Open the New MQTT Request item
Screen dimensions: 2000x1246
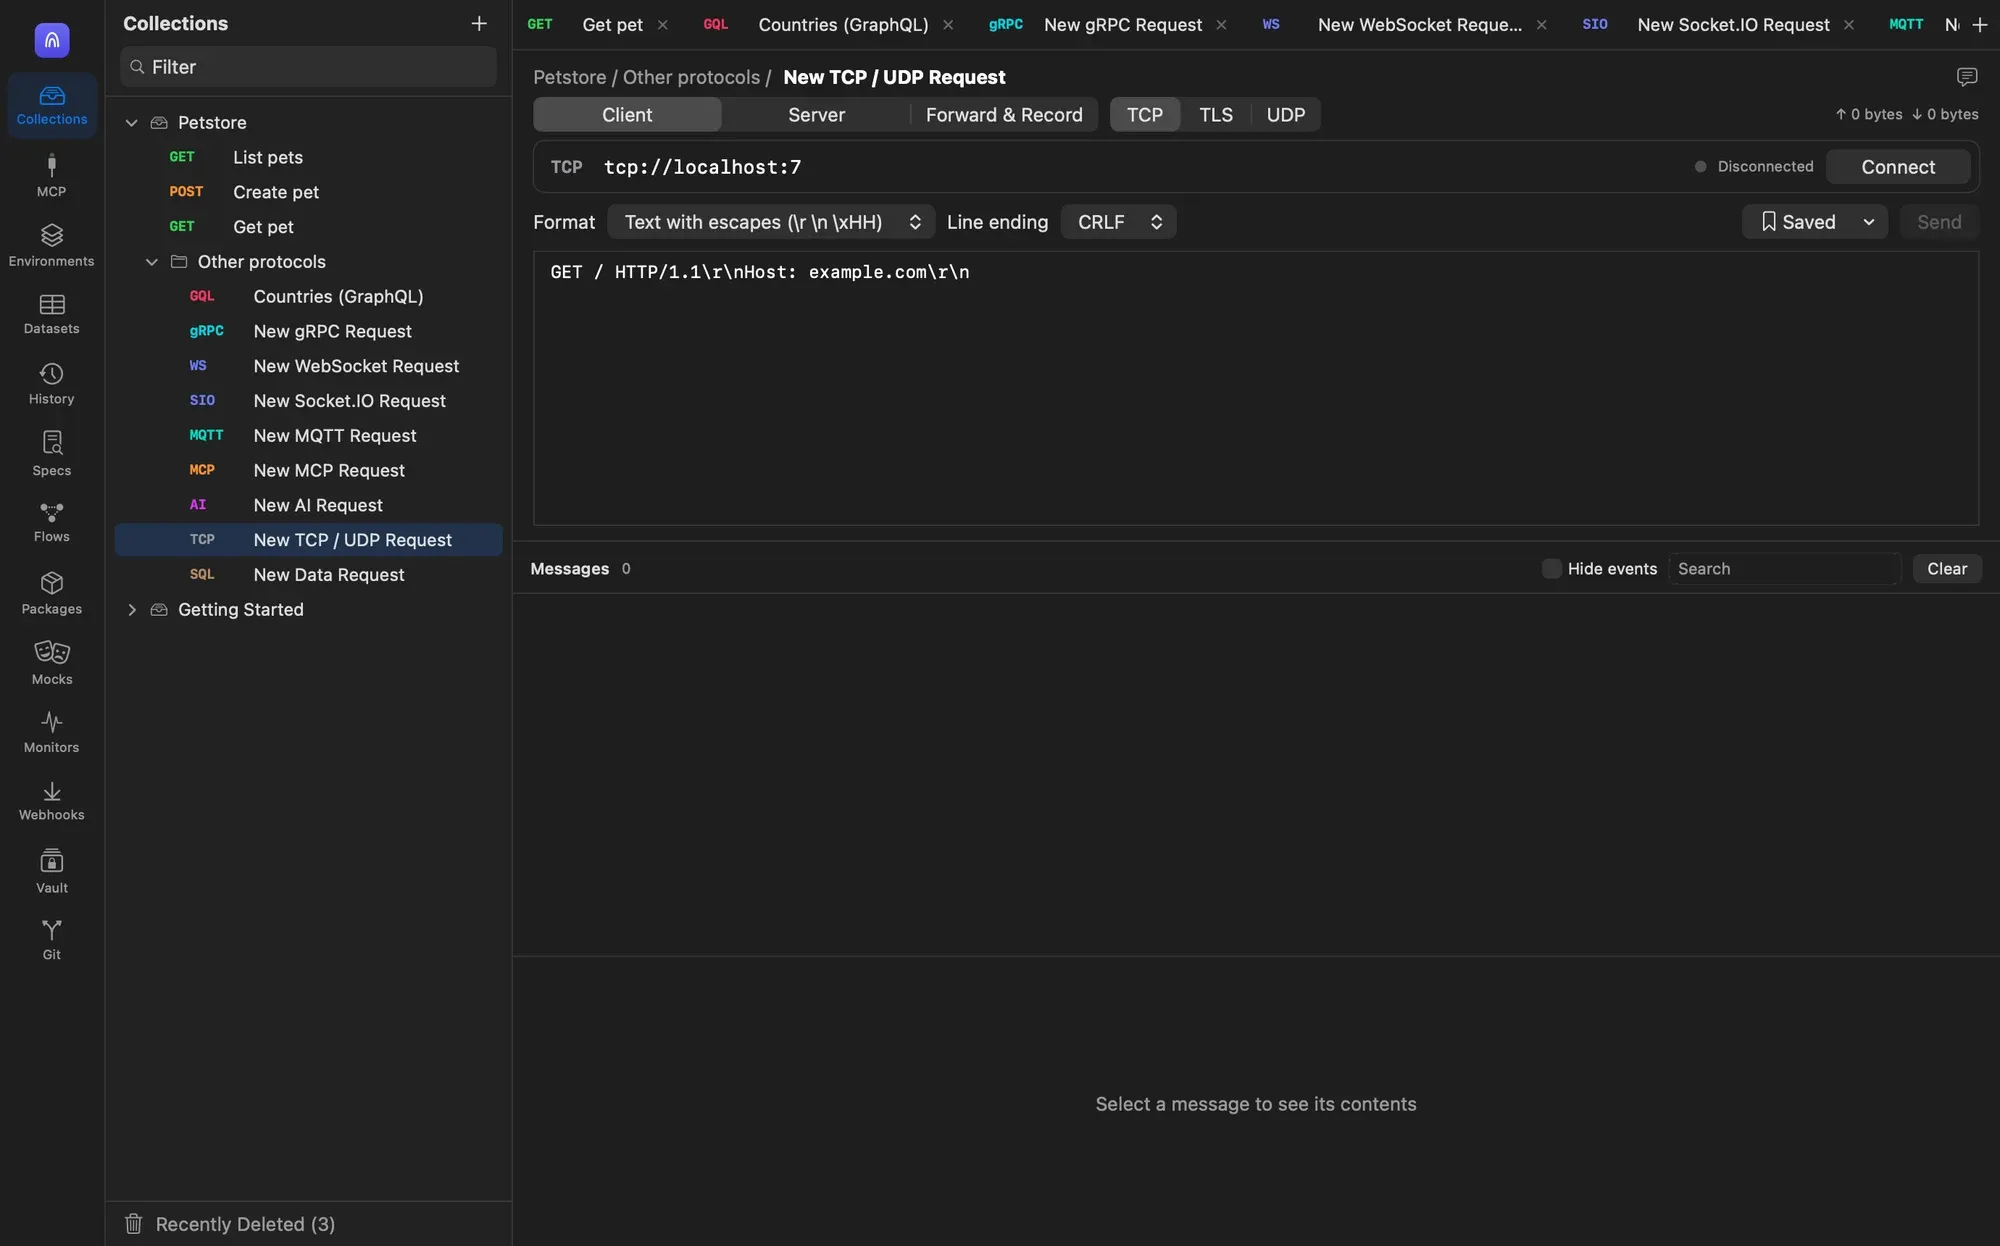[x=308, y=436]
